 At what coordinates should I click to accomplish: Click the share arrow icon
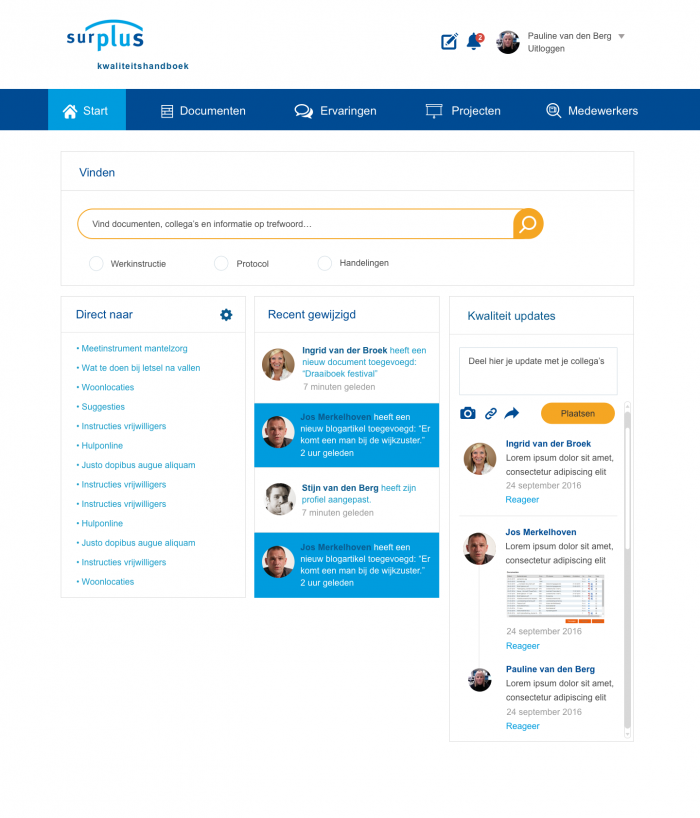(512, 414)
